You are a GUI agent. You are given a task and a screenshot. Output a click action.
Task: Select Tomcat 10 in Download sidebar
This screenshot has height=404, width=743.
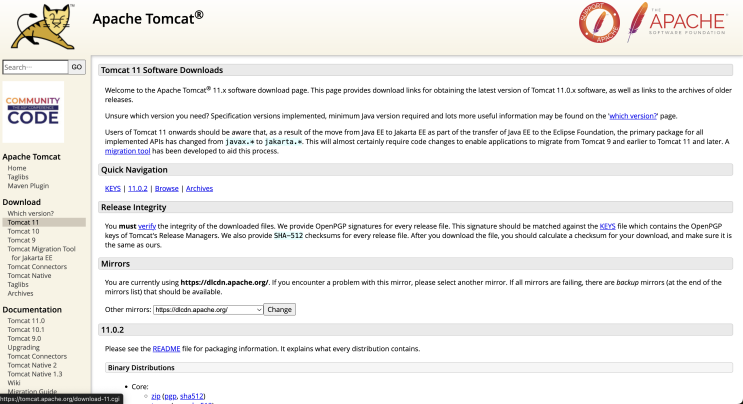pyautogui.click(x=23, y=231)
